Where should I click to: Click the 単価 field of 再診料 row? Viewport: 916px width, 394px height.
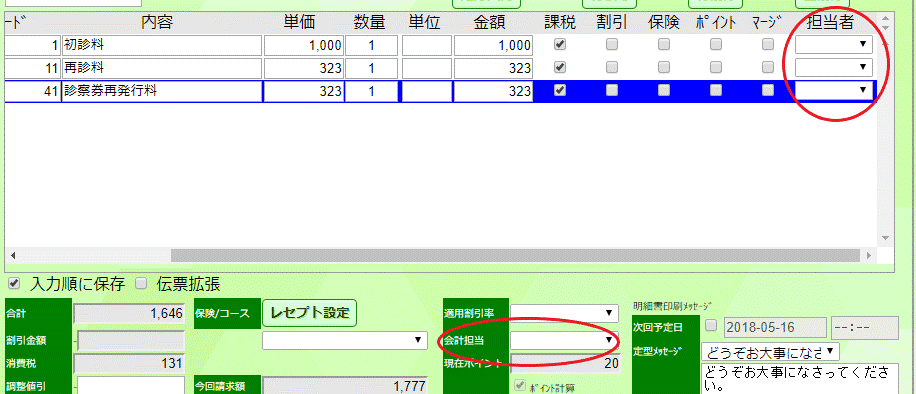pyautogui.click(x=304, y=68)
